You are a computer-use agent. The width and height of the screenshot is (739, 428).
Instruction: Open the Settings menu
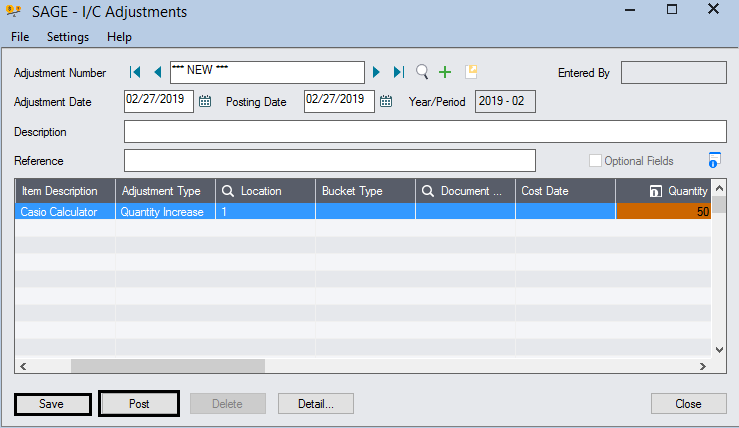[68, 37]
